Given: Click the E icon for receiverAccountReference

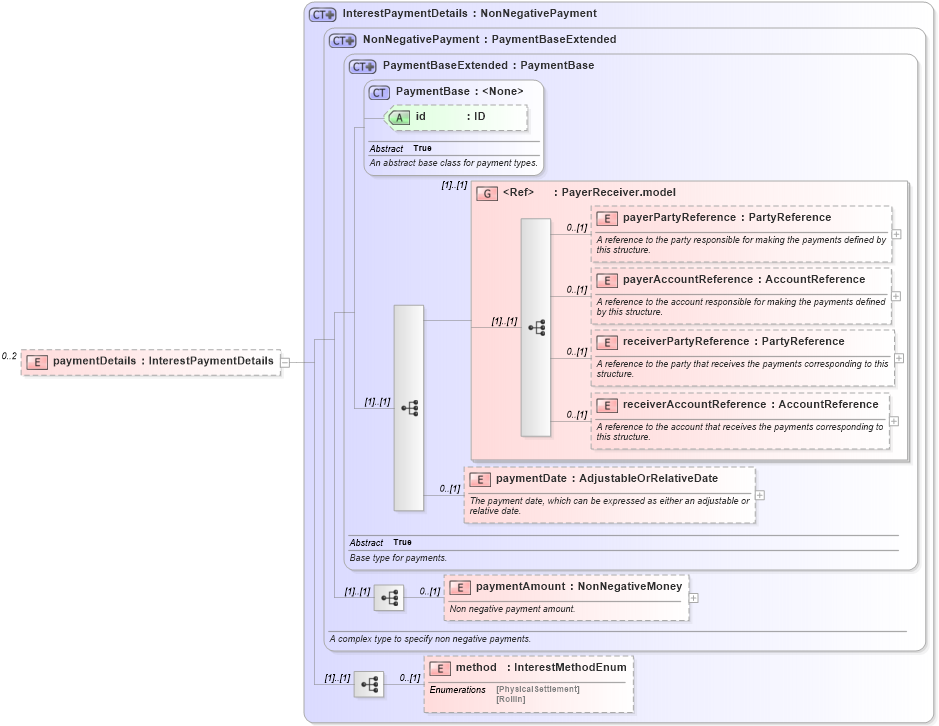Looking at the screenshot, I should (x=607, y=404).
